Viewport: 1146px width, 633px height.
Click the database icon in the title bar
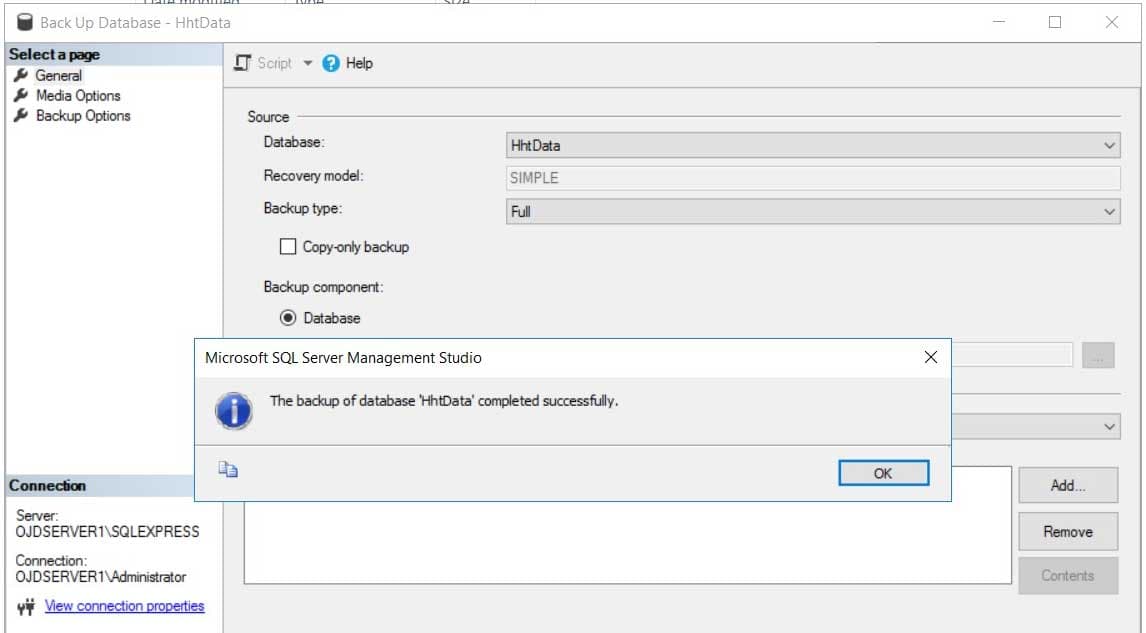(25, 22)
